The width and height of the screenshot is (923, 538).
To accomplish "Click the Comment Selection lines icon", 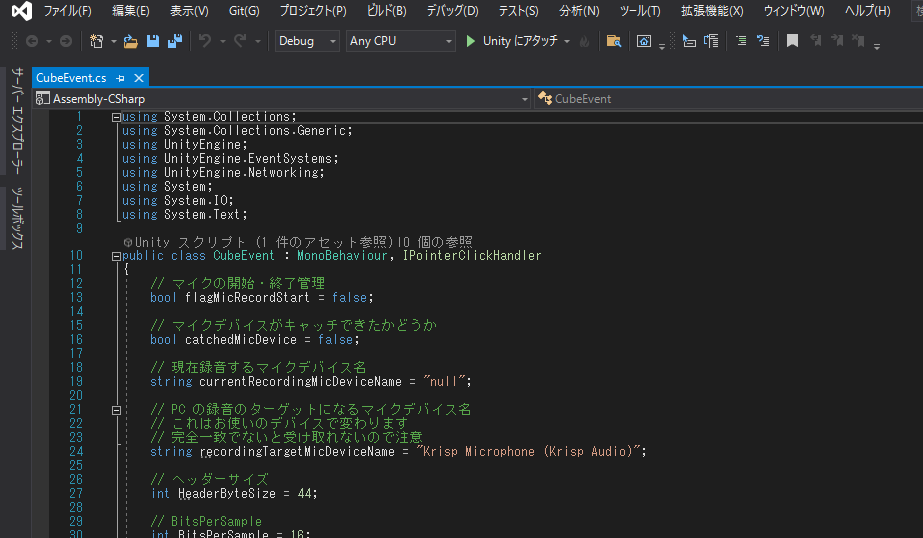I will (x=741, y=41).
